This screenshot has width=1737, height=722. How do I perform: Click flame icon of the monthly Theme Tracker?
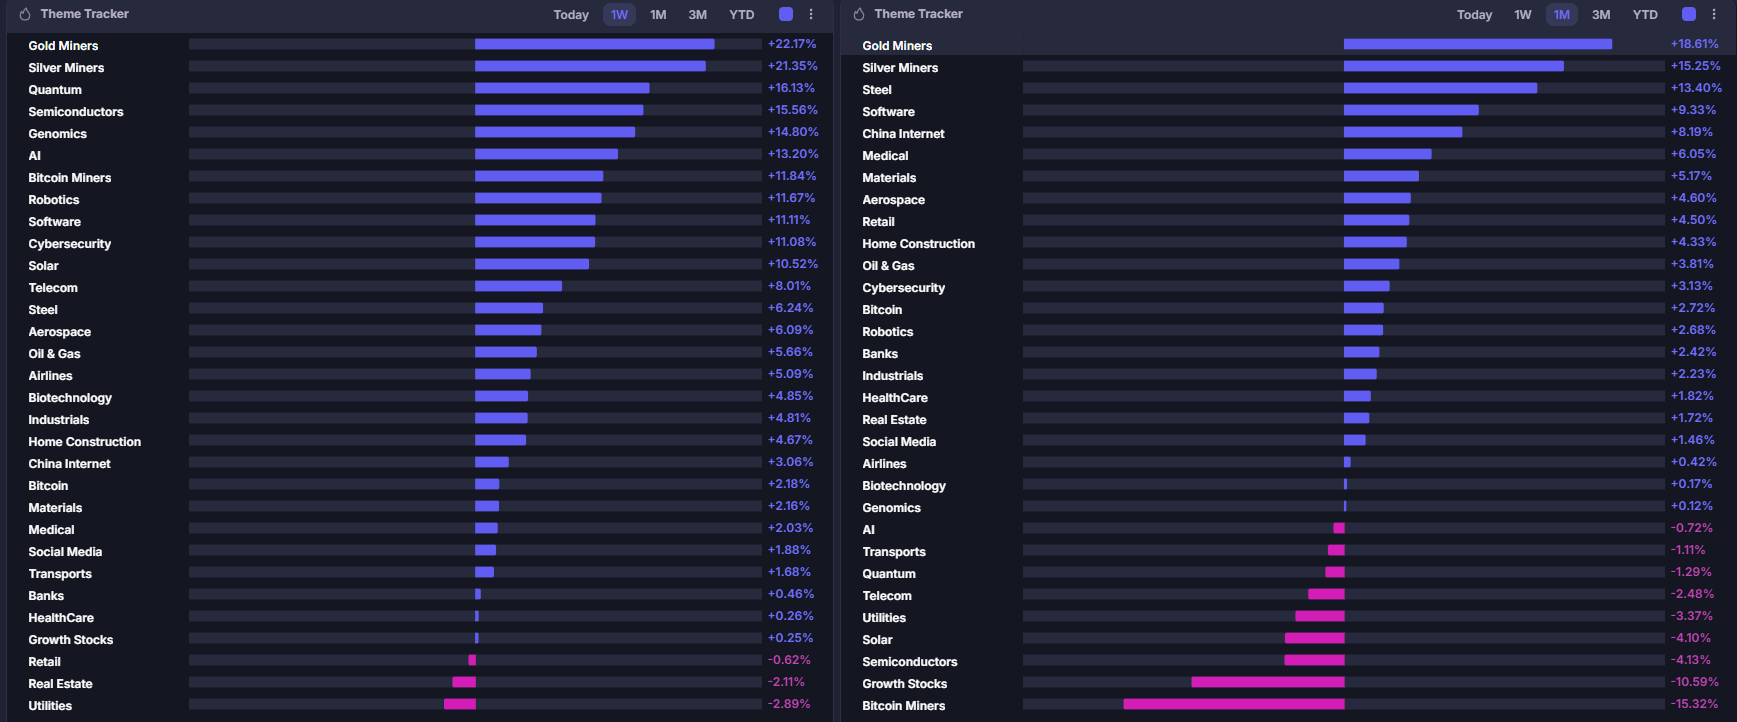(859, 14)
